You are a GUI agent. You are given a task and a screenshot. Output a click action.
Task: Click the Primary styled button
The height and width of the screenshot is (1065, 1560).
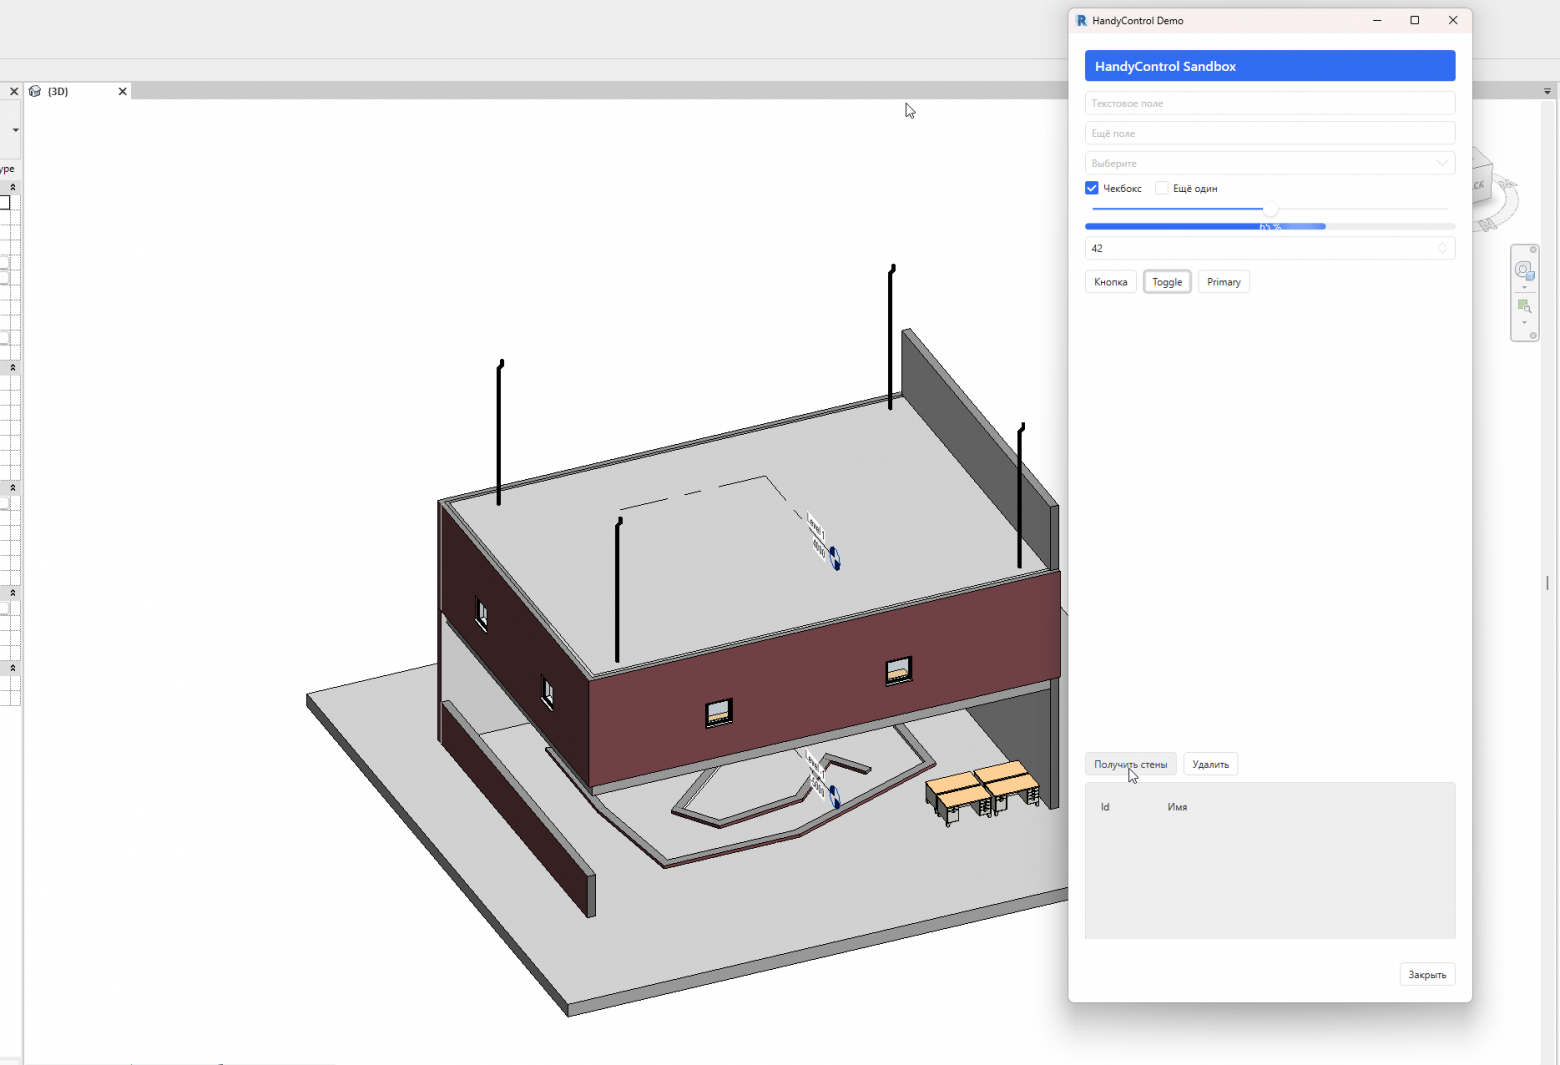[x=1223, y=281]
